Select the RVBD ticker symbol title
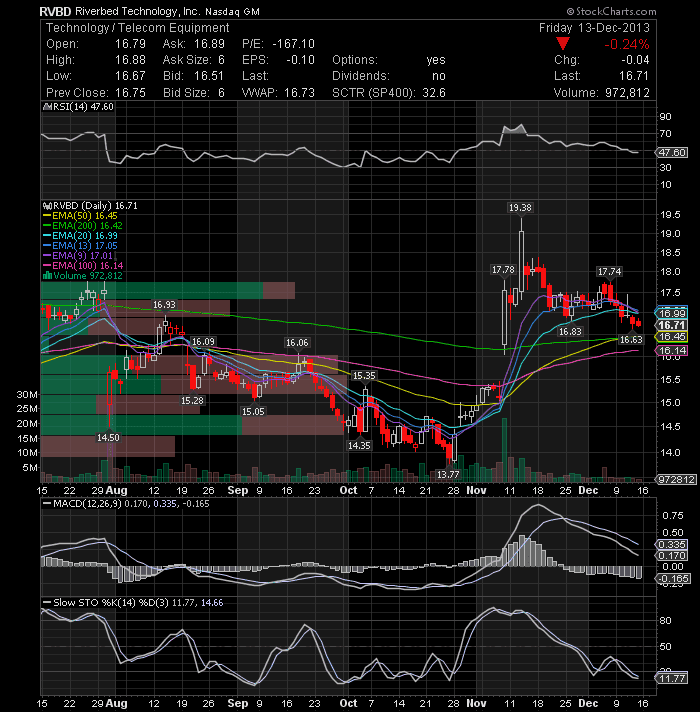 point(55,11)
